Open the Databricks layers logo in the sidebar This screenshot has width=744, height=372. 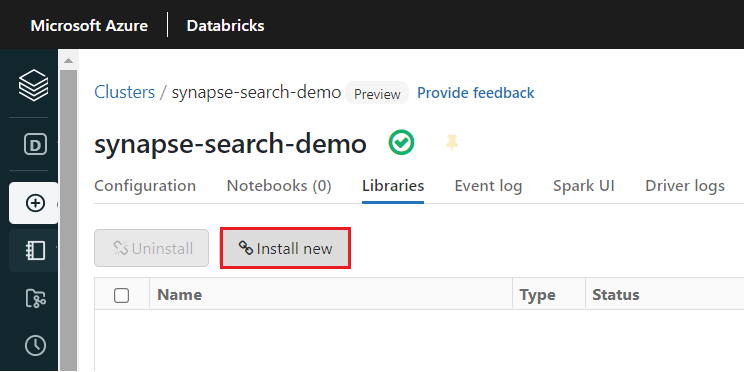[33, 85]
